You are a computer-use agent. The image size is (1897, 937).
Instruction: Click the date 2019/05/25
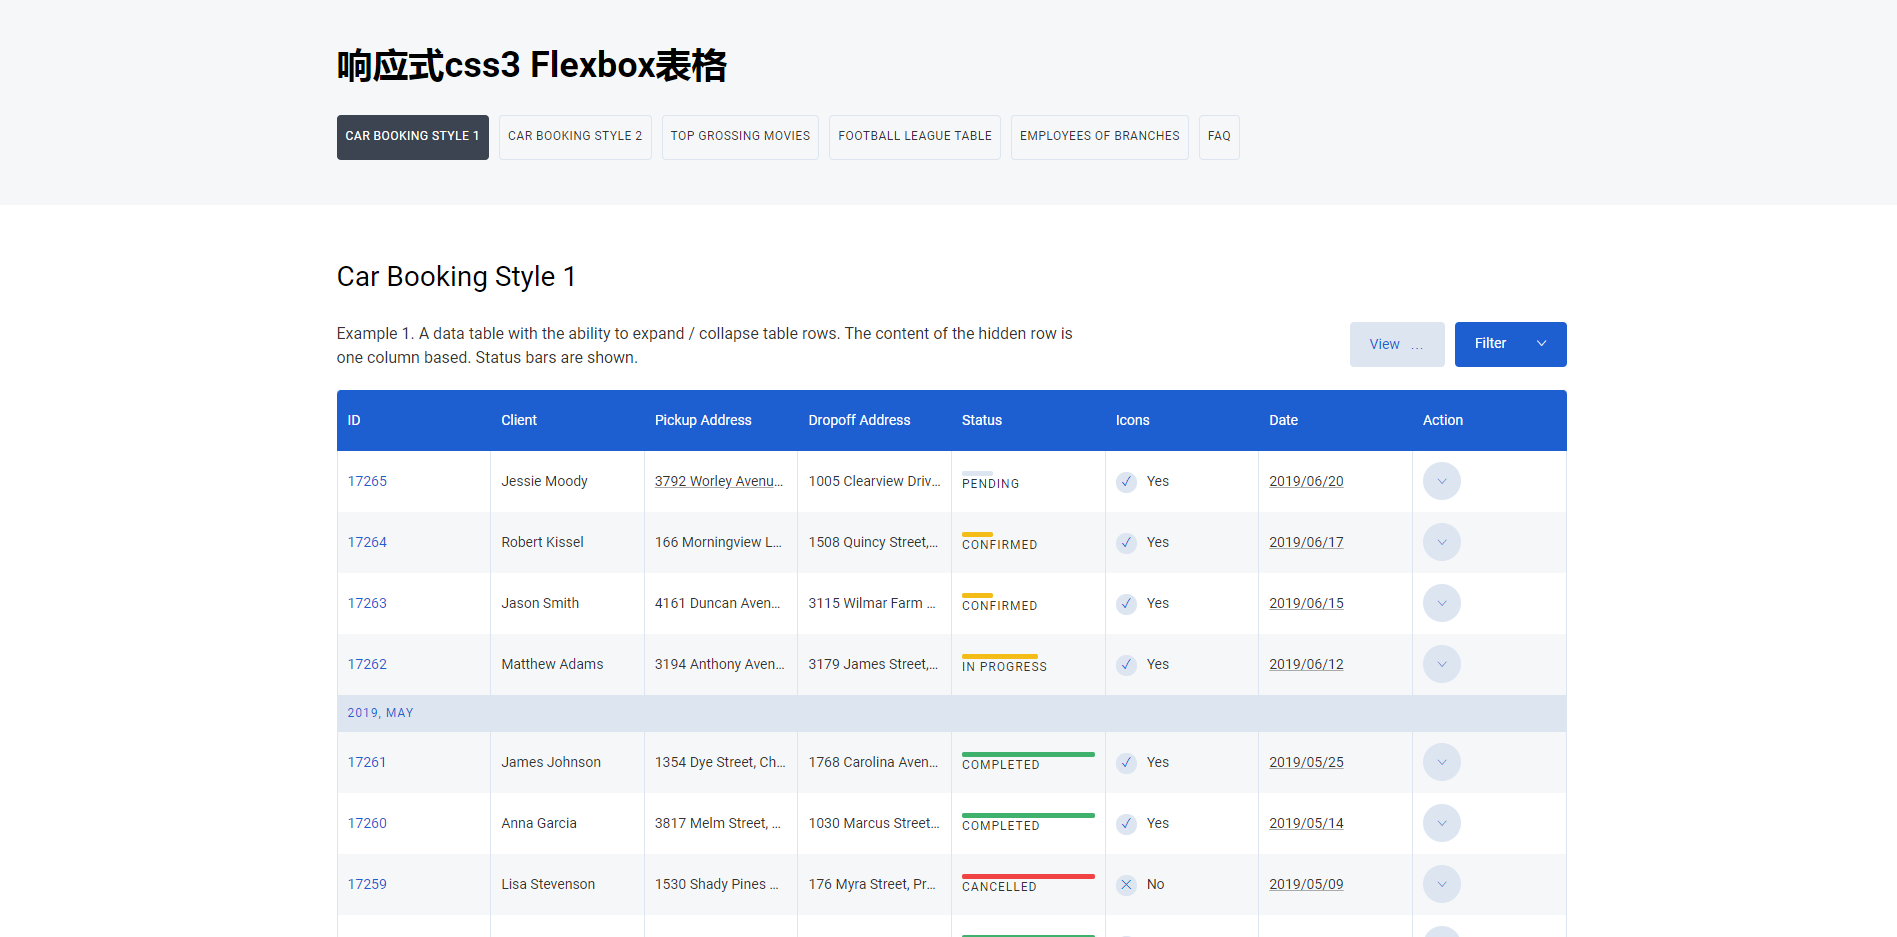[x=1306, y=762]
